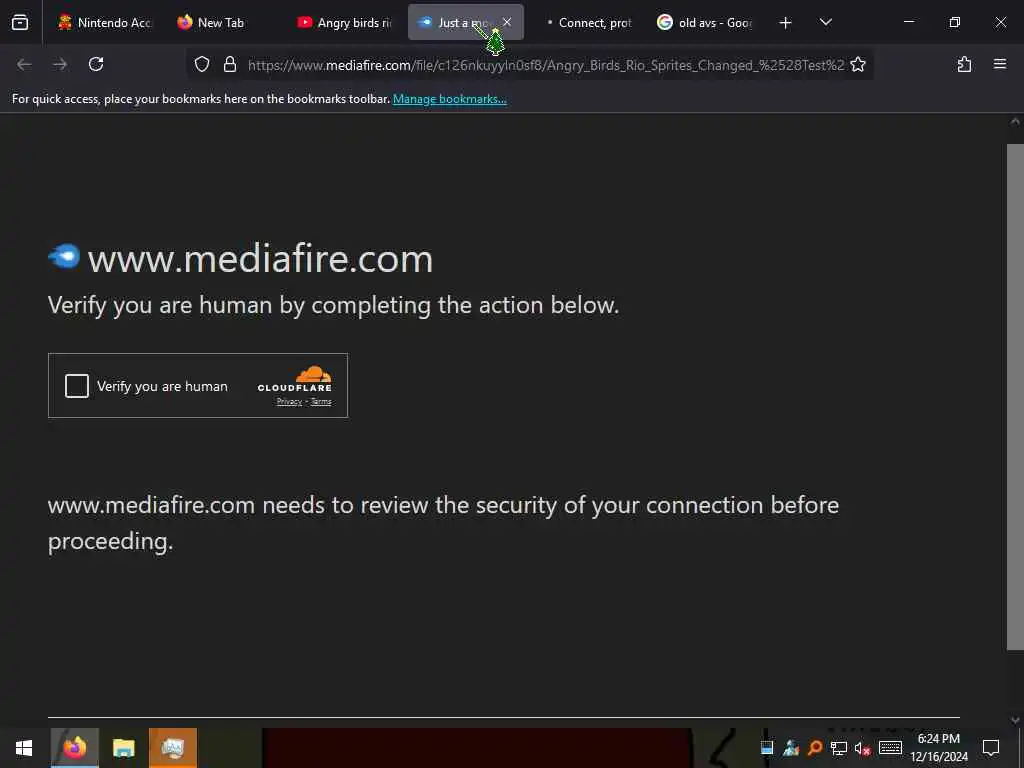Reload the current page
Screen dimensions: 1024x768
[96, 64]
